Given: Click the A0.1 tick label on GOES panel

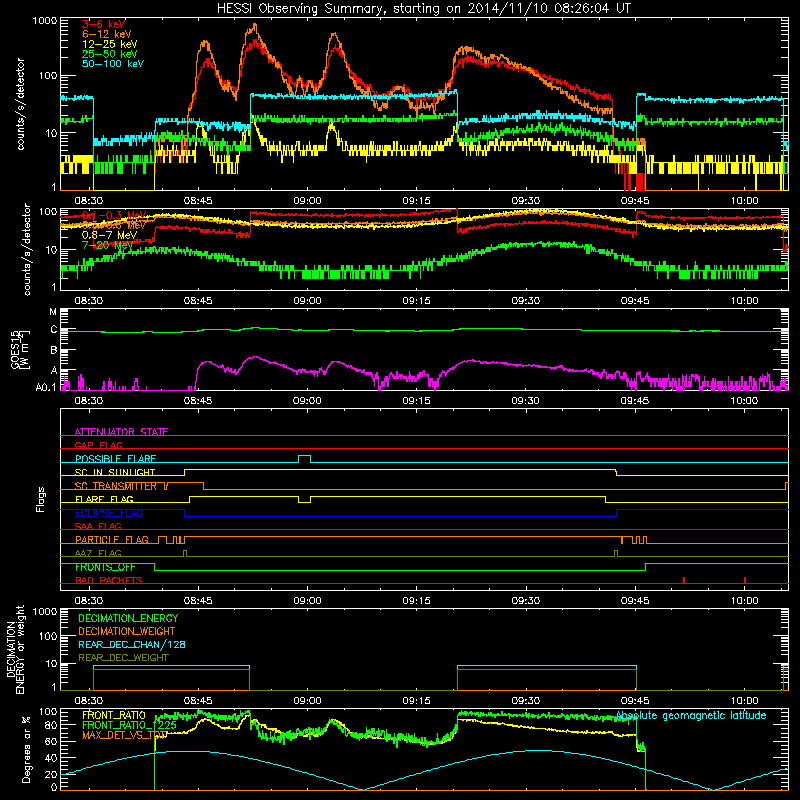Looking at the screenshot, I should pos(46,388).
